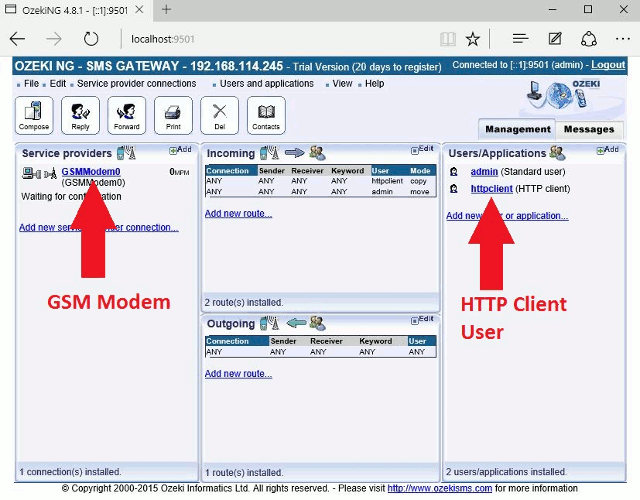Viewport: 640px width, 500px height.
Task: Open the admin user link
Action: pyautogui.click(x=484, y=172)
